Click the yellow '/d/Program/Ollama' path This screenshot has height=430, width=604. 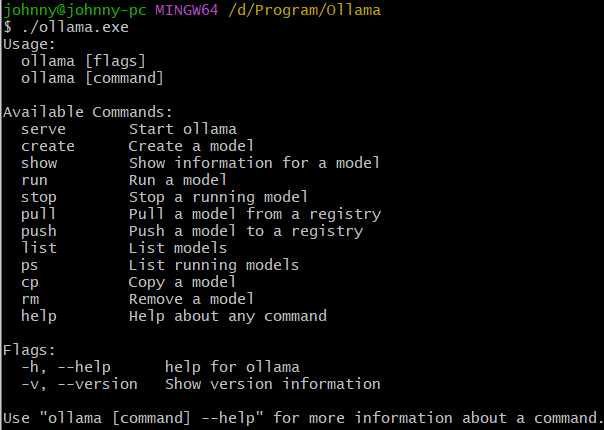304,10
